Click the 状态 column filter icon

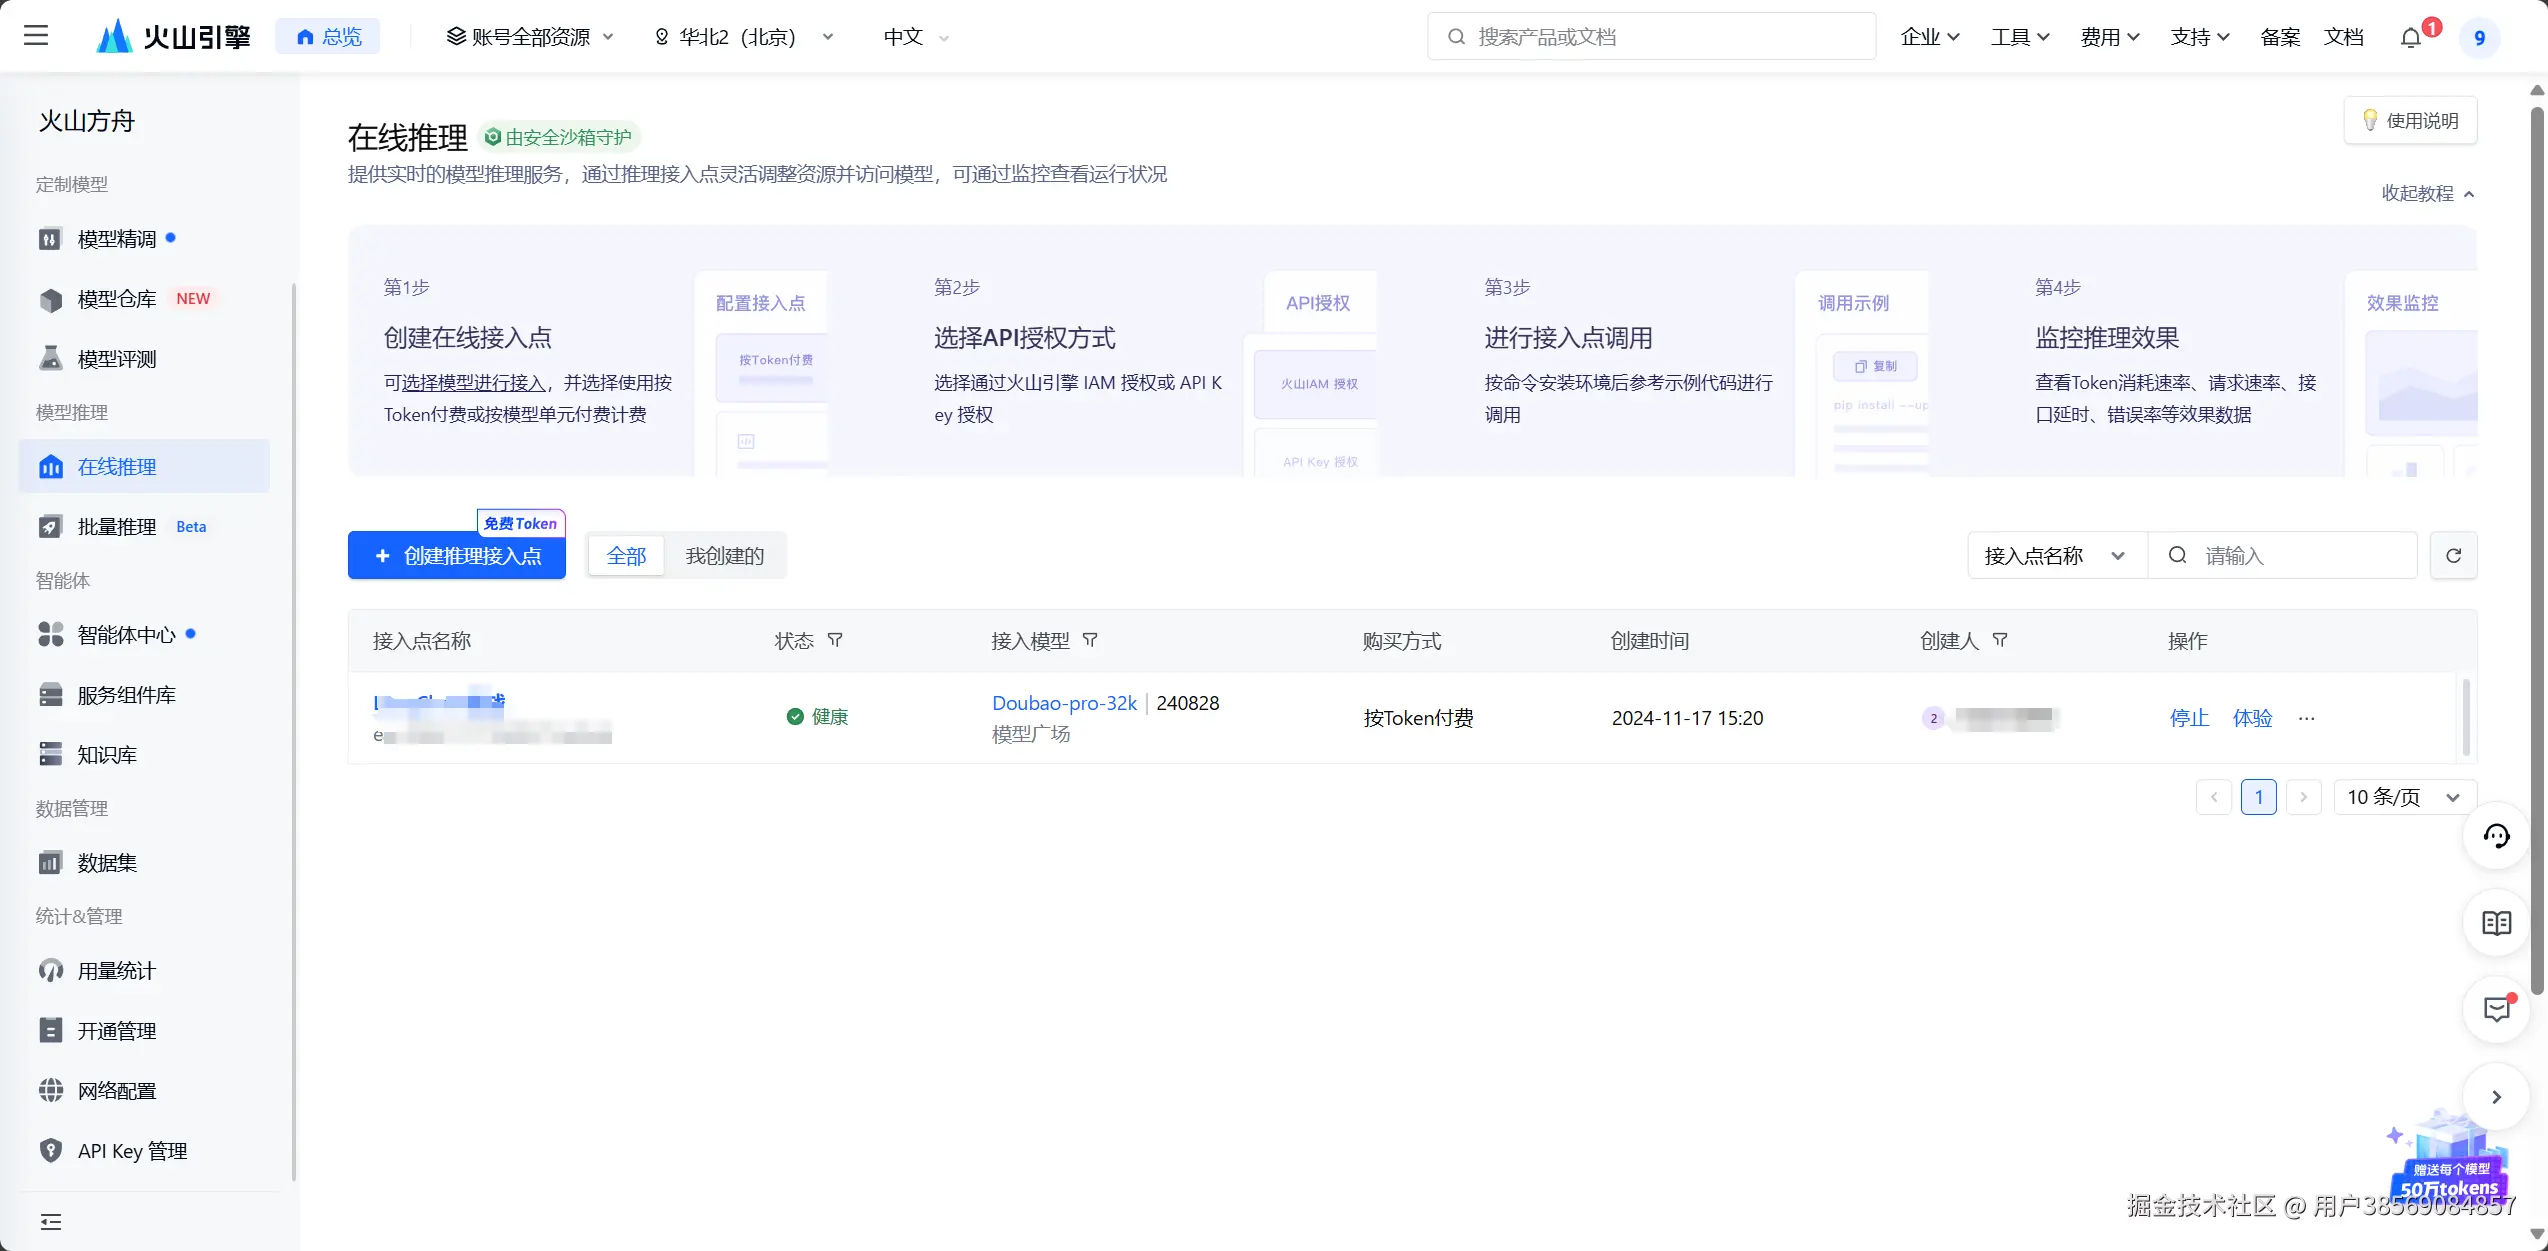835,640
